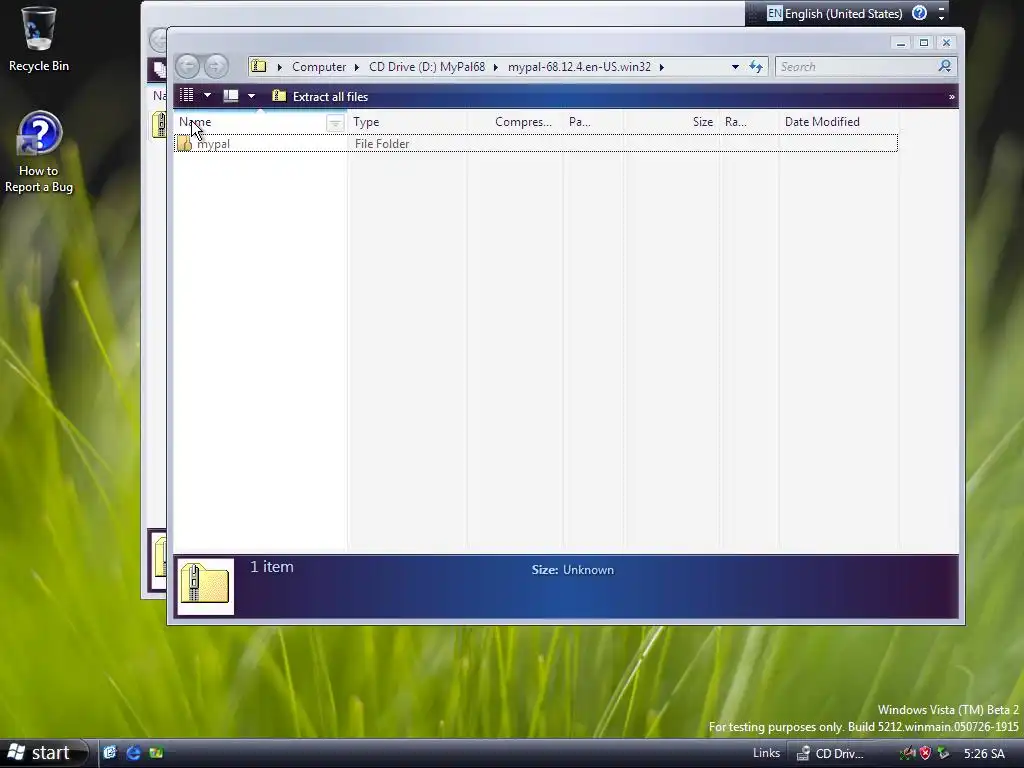The image size is (1024, 768).
Task: Sort by the Type column header
Action: point(407,122)
